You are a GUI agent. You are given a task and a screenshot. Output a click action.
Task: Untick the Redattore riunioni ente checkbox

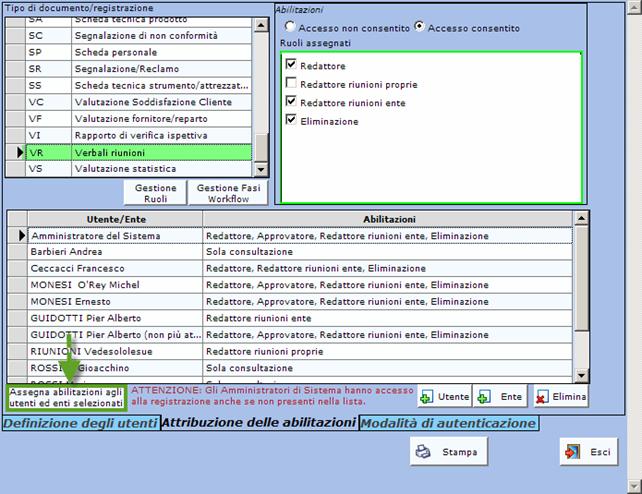point(291,102)
